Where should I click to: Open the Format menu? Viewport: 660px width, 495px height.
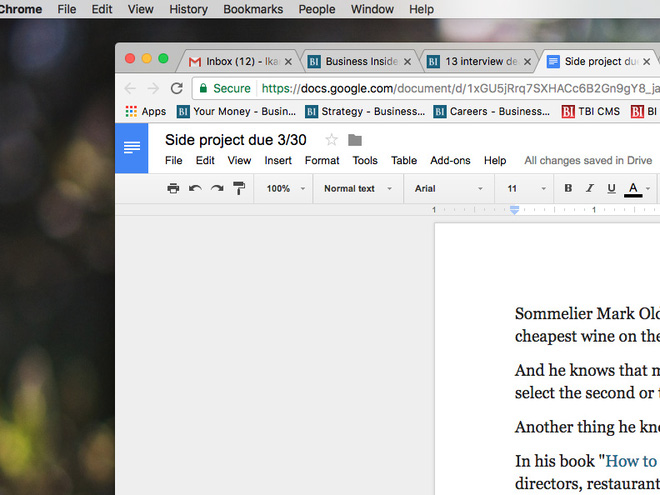pos(322,160)
